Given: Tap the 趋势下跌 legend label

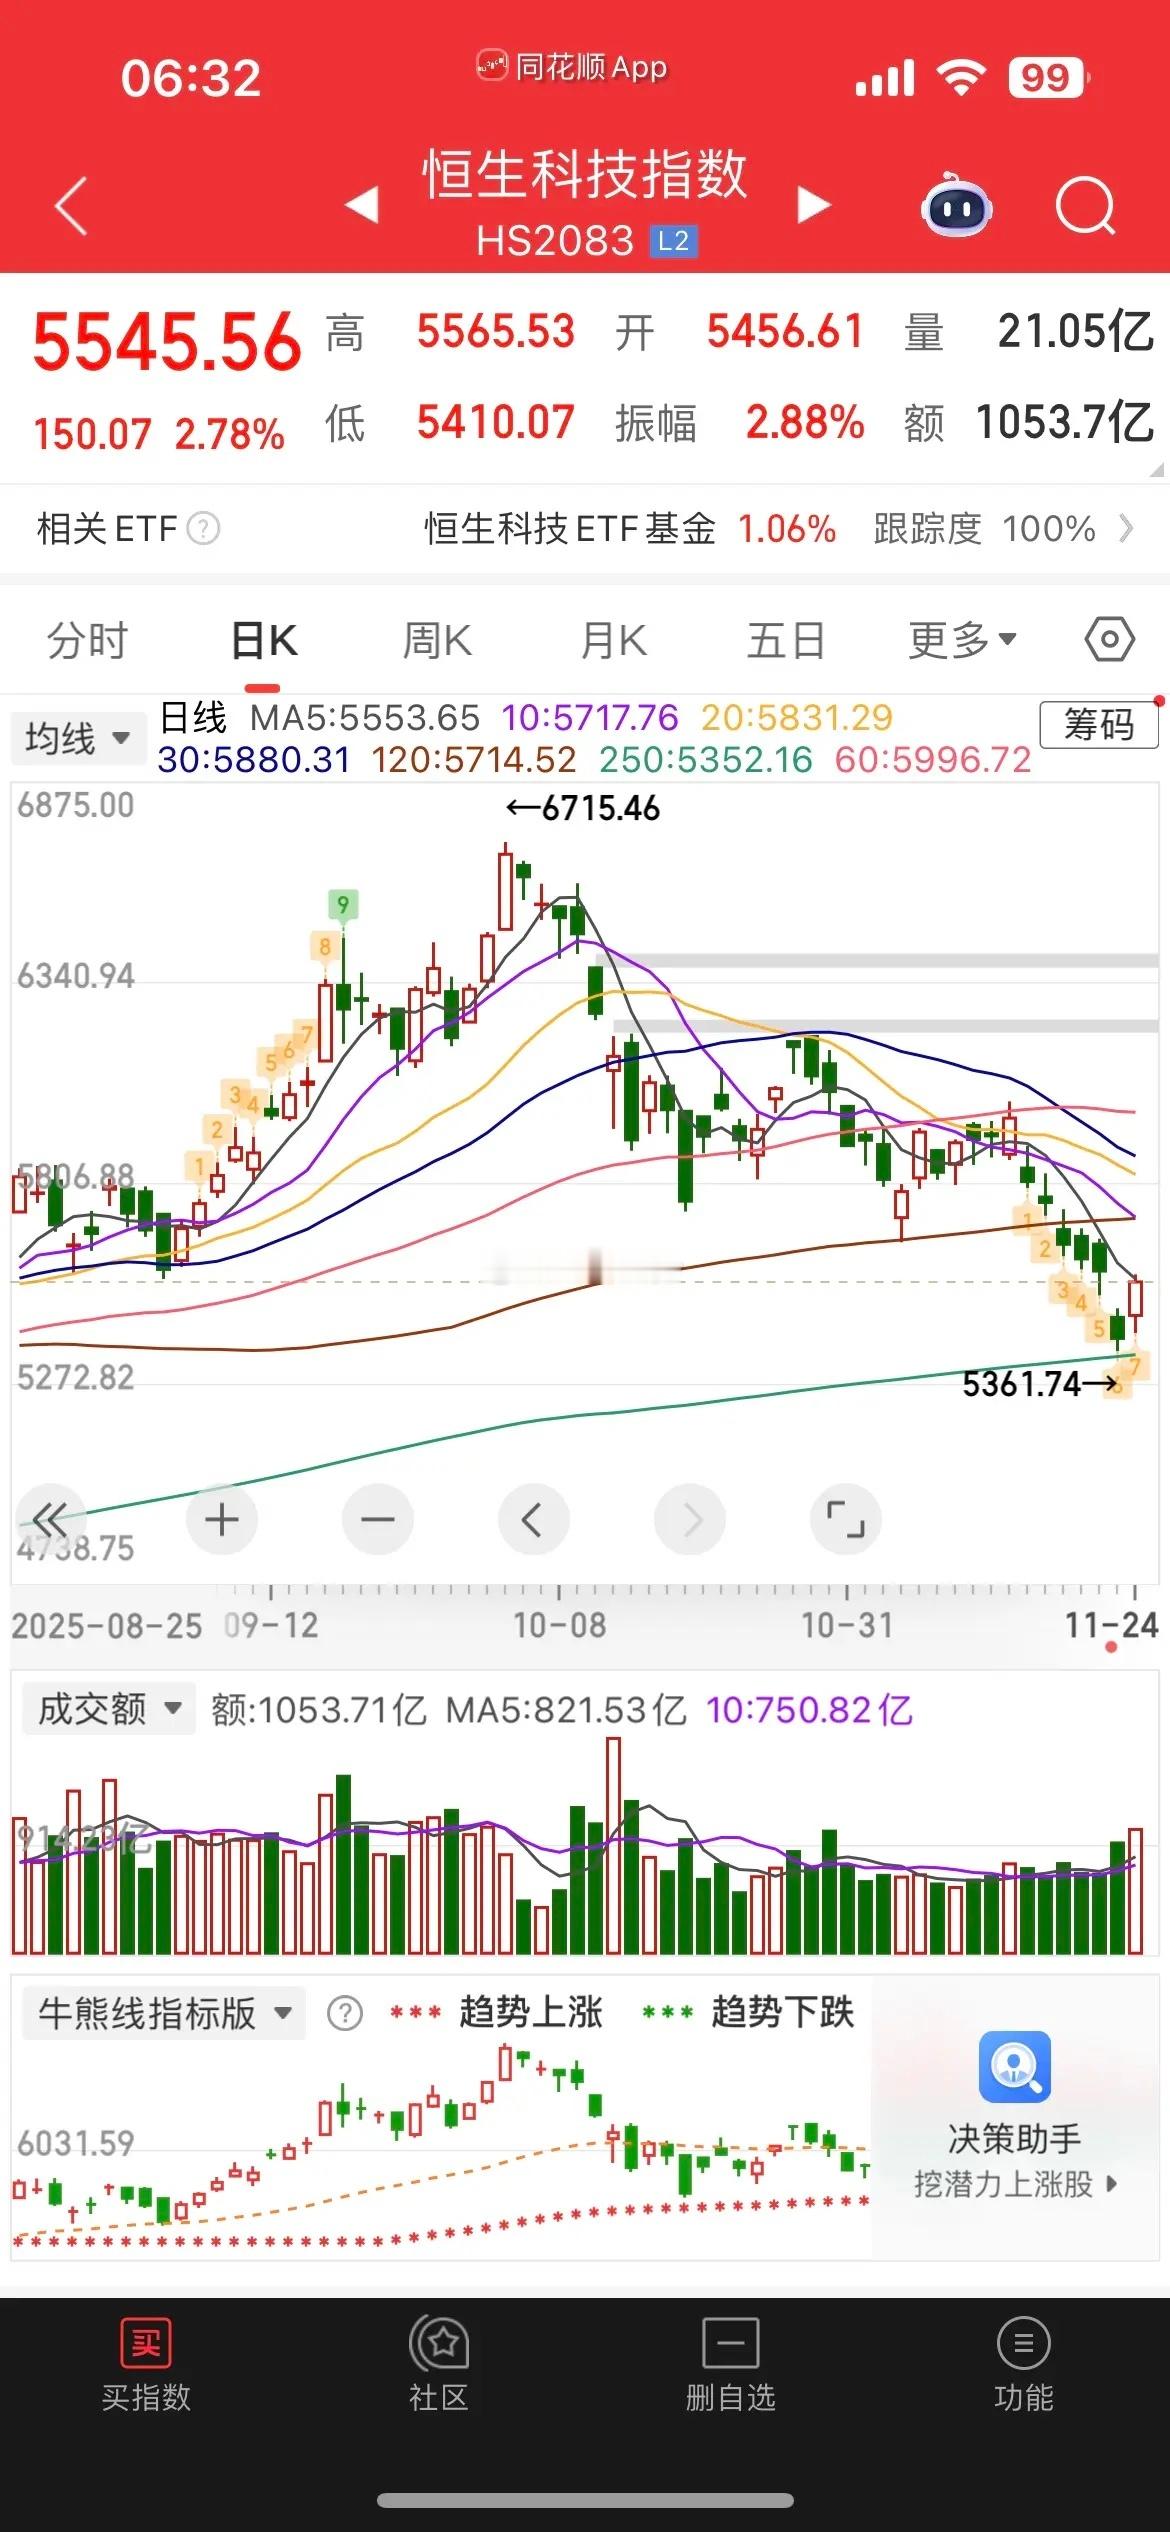Looking at the screenshot, I should [783, 2012].
